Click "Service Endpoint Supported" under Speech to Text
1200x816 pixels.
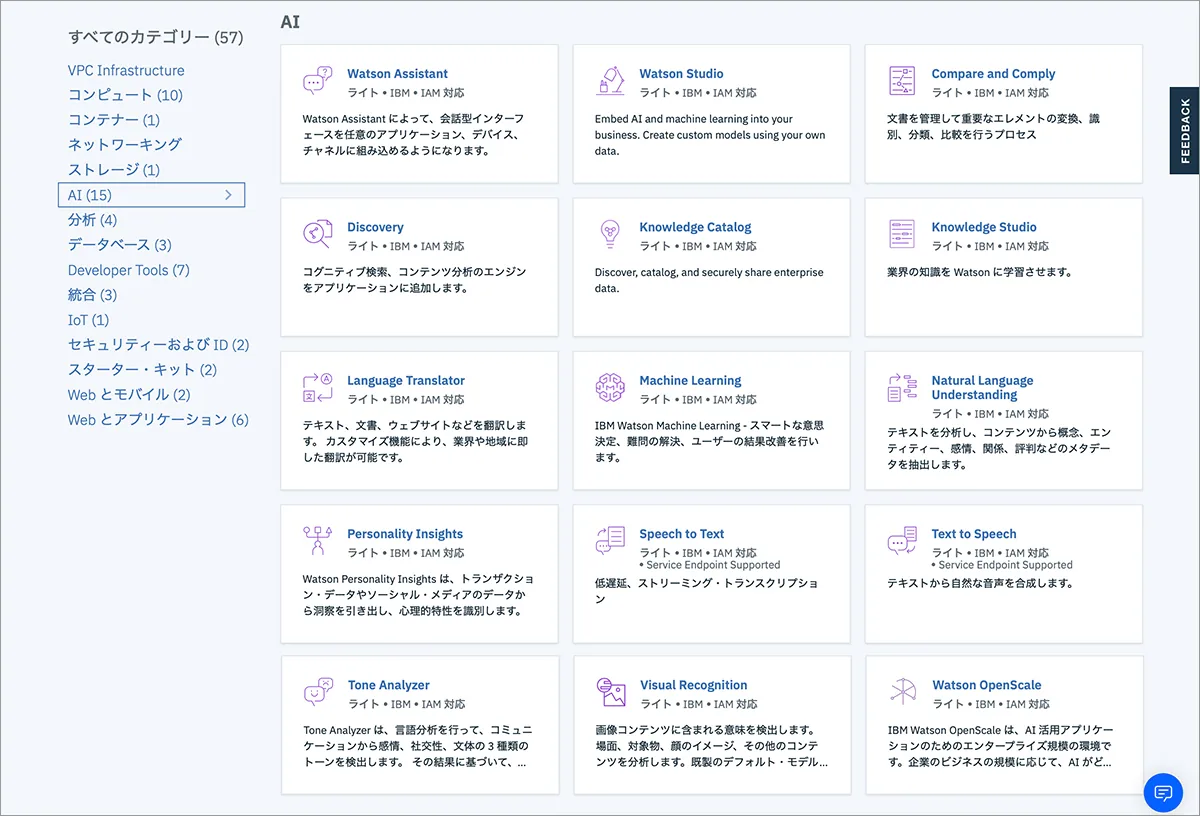(x=714, y=565)
